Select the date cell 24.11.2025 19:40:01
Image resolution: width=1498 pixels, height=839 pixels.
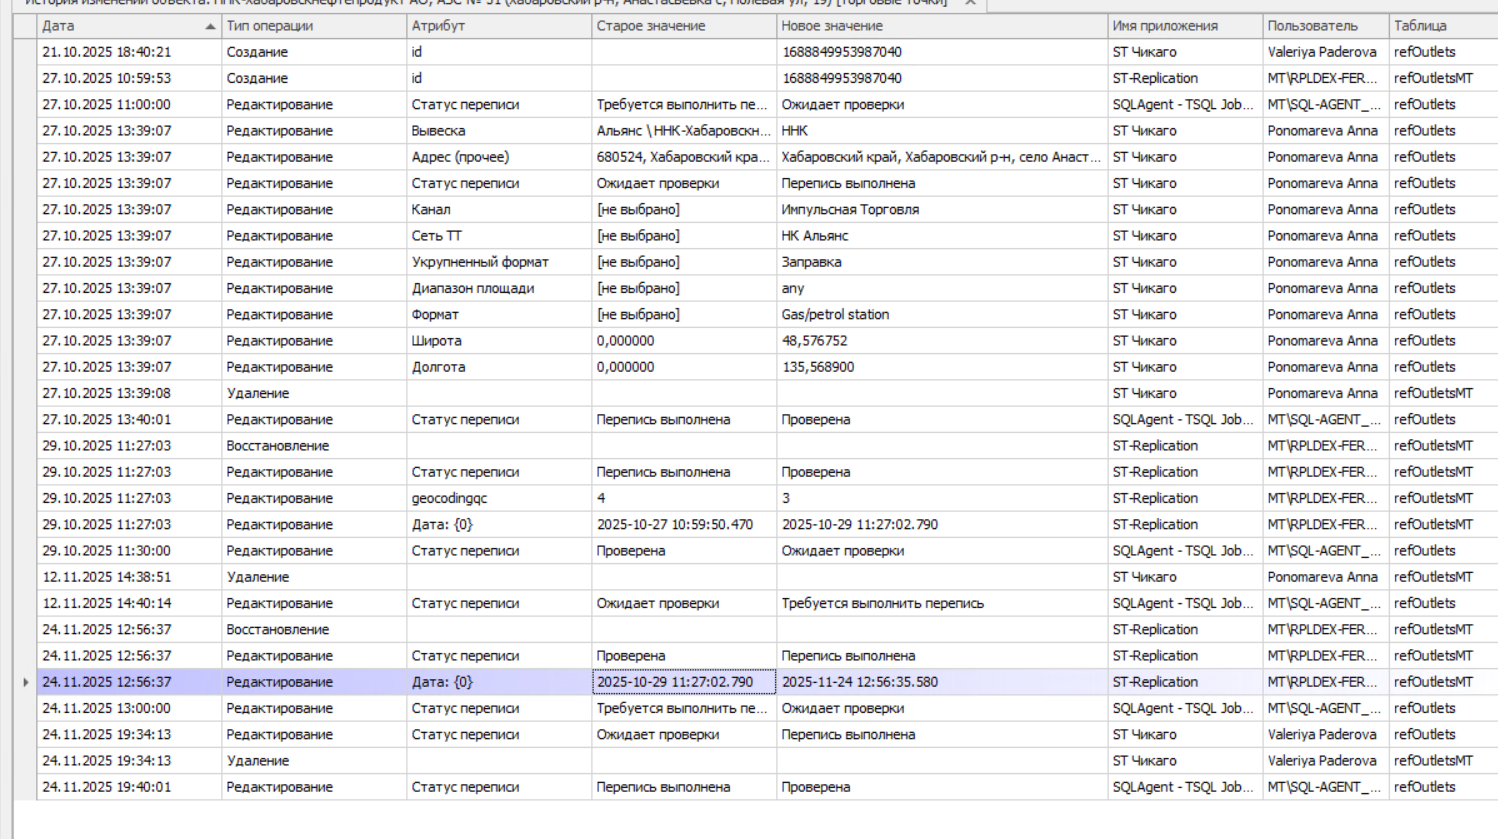click(x=129, y=787)
